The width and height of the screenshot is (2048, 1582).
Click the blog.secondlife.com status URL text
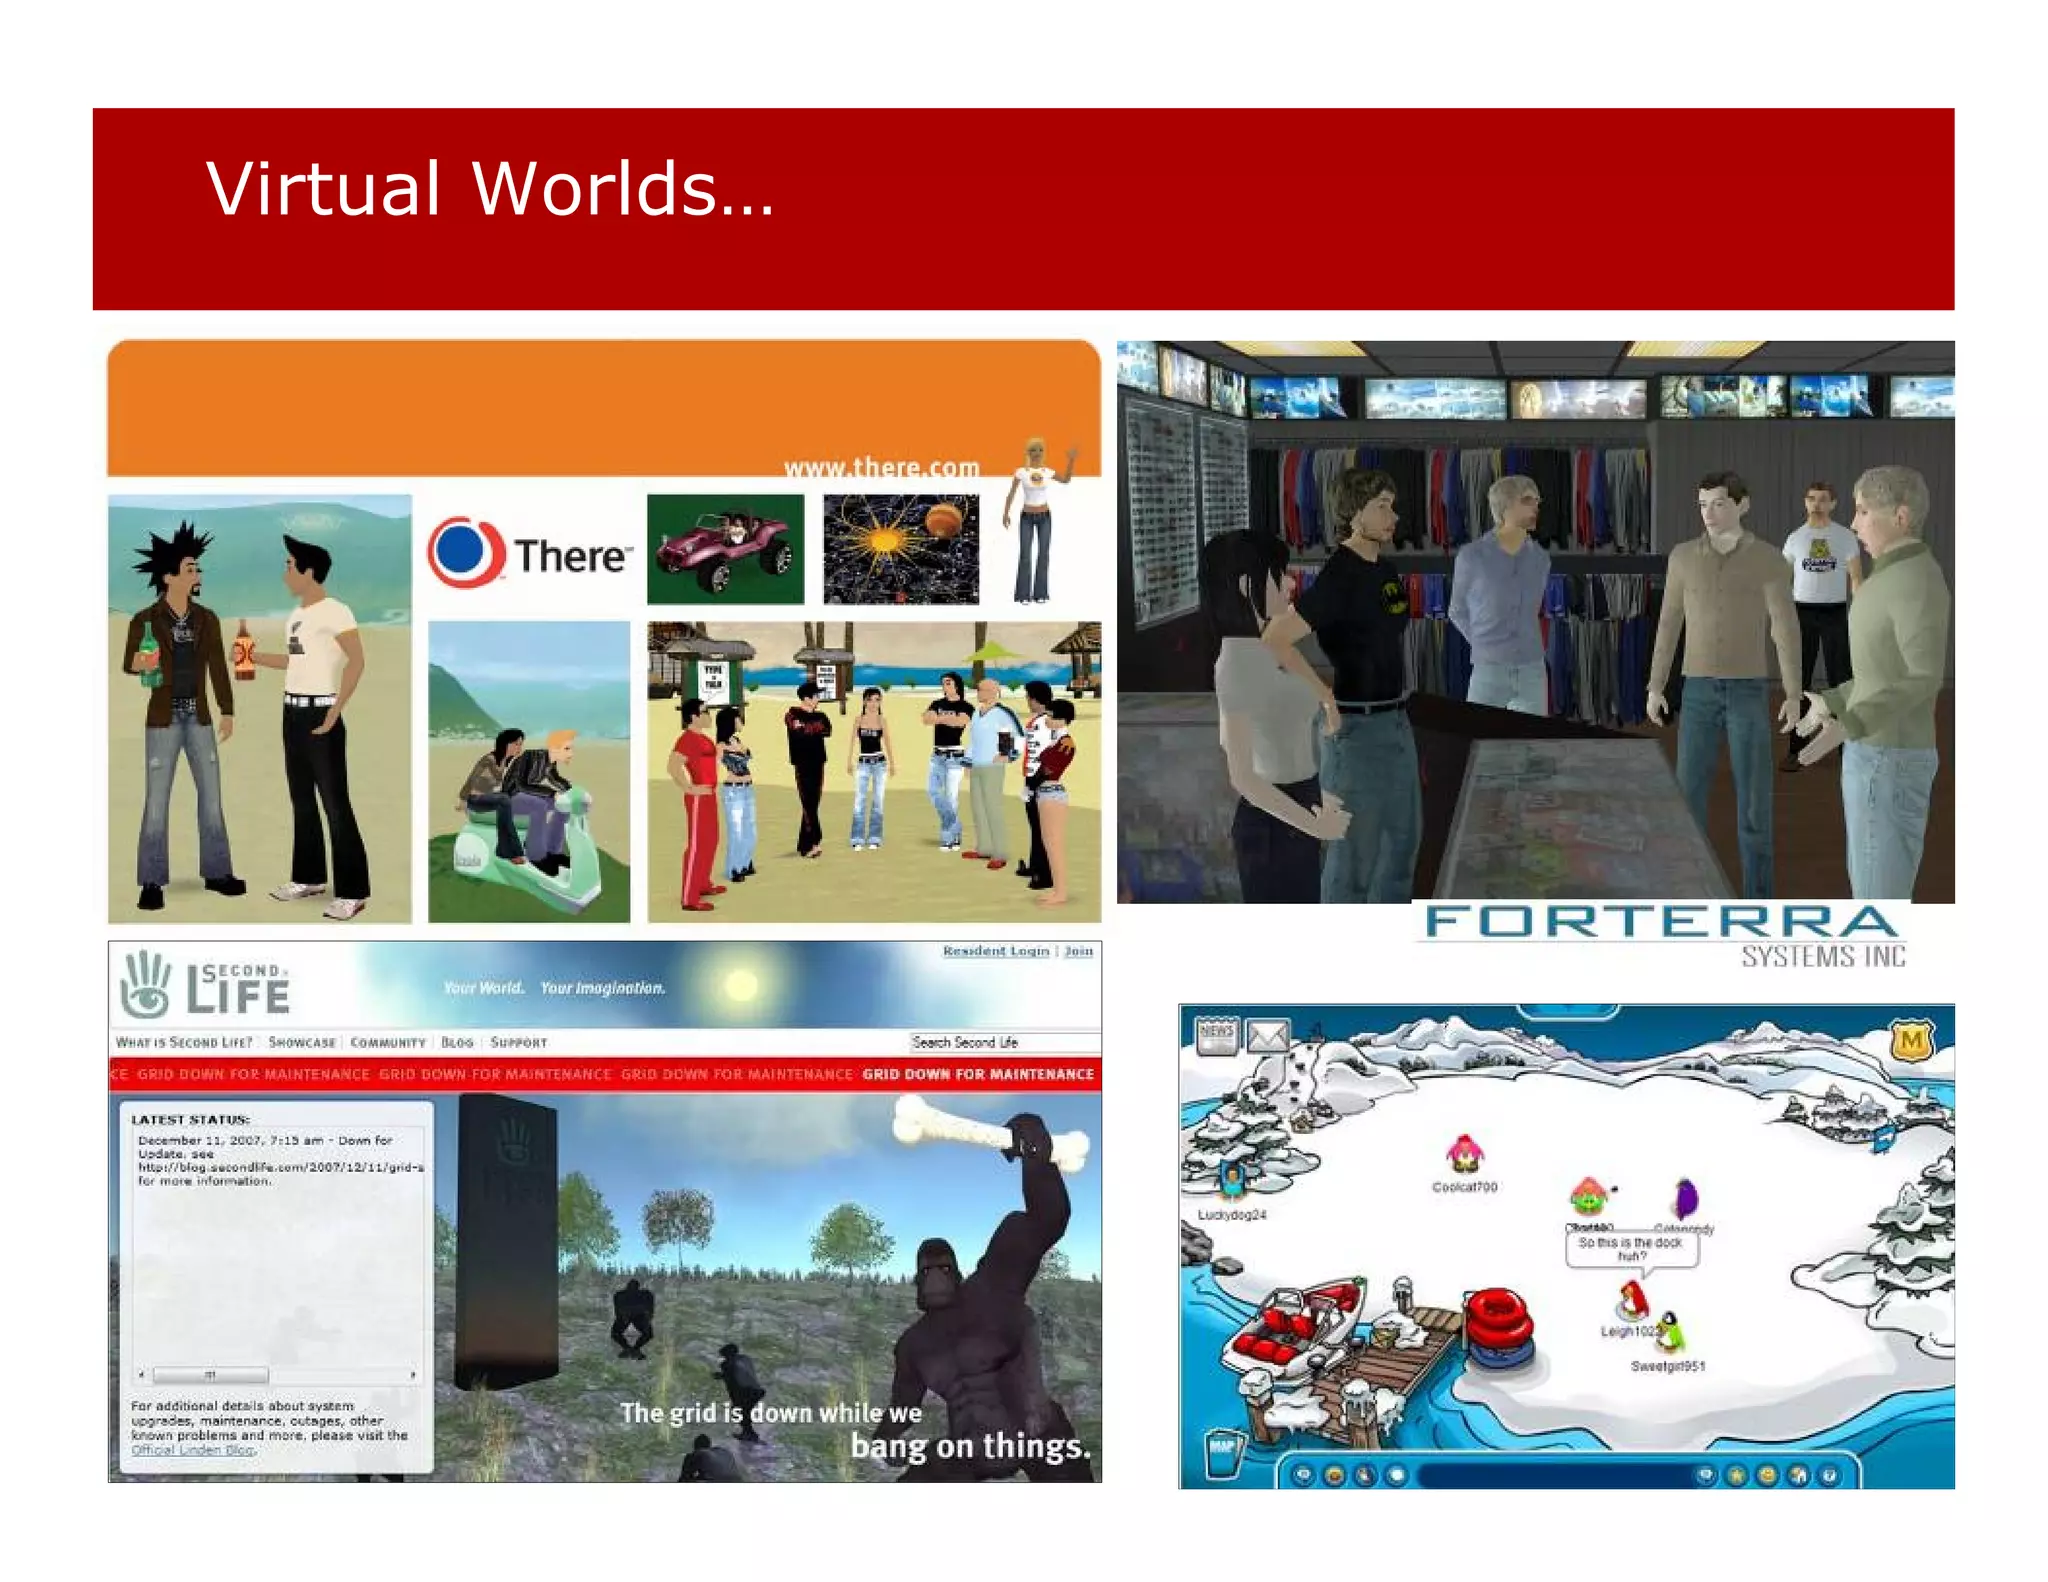pyautogui.click(x=281, y=1167)
